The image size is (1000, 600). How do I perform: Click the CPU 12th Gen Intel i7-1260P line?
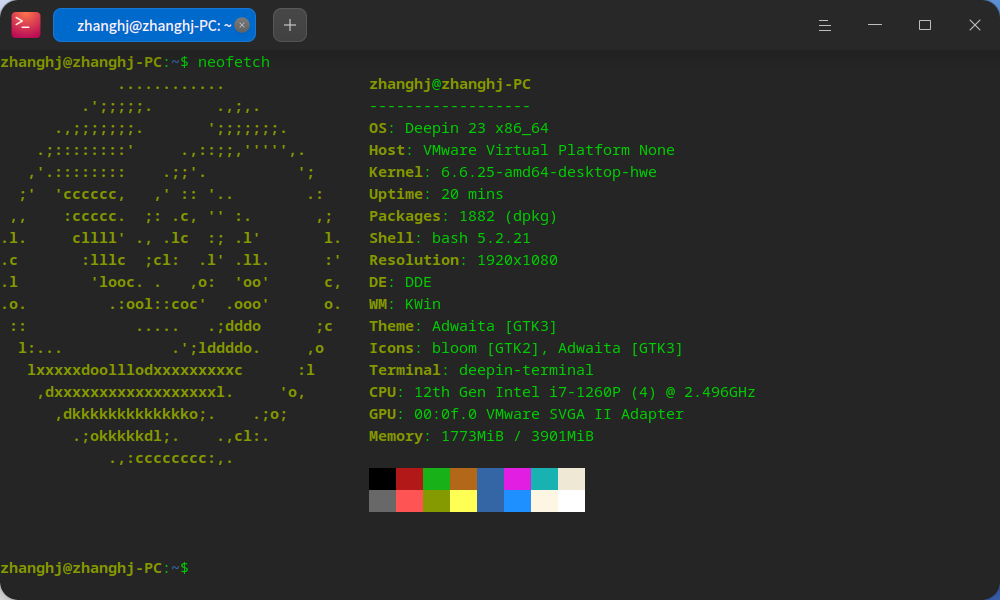[562, 392]
